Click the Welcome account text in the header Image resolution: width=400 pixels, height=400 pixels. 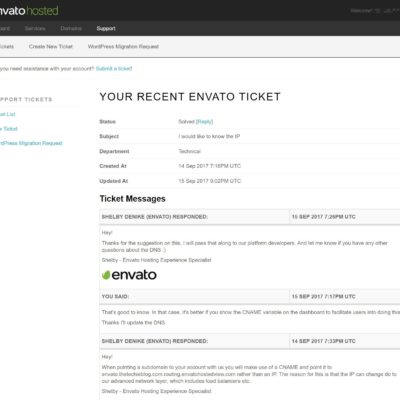pyautogui.click(x=375, y=11)
